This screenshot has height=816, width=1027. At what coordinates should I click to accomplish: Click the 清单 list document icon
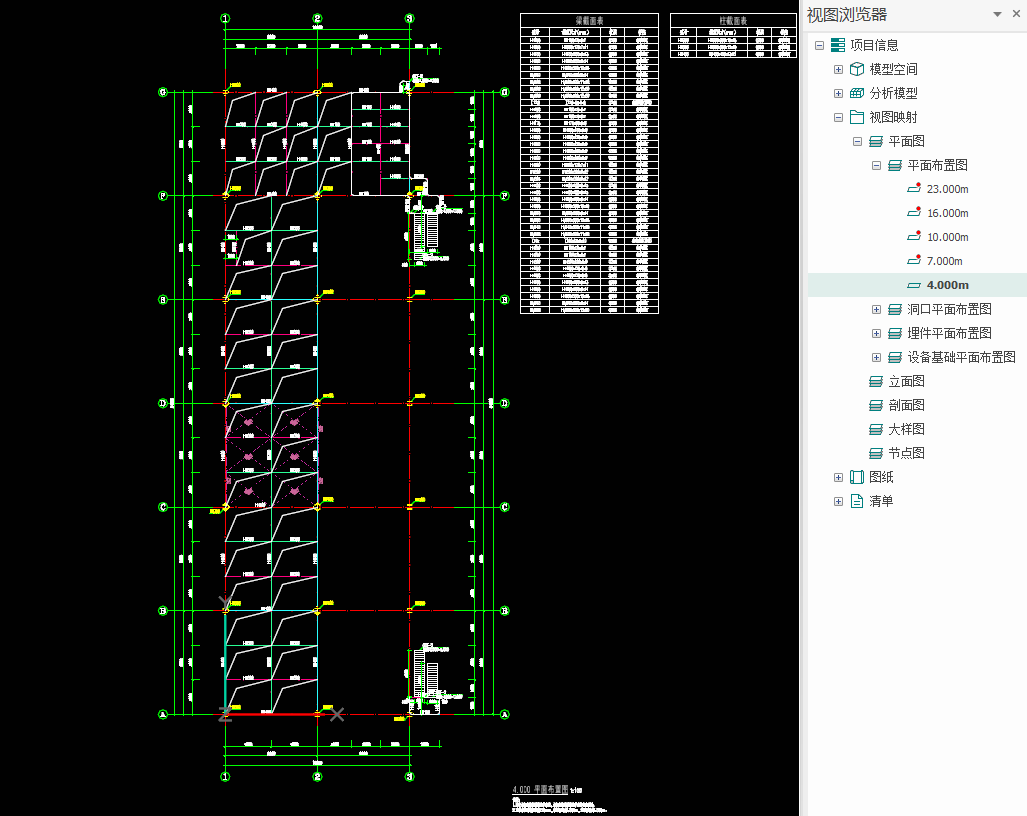click(x=857, y=501)
